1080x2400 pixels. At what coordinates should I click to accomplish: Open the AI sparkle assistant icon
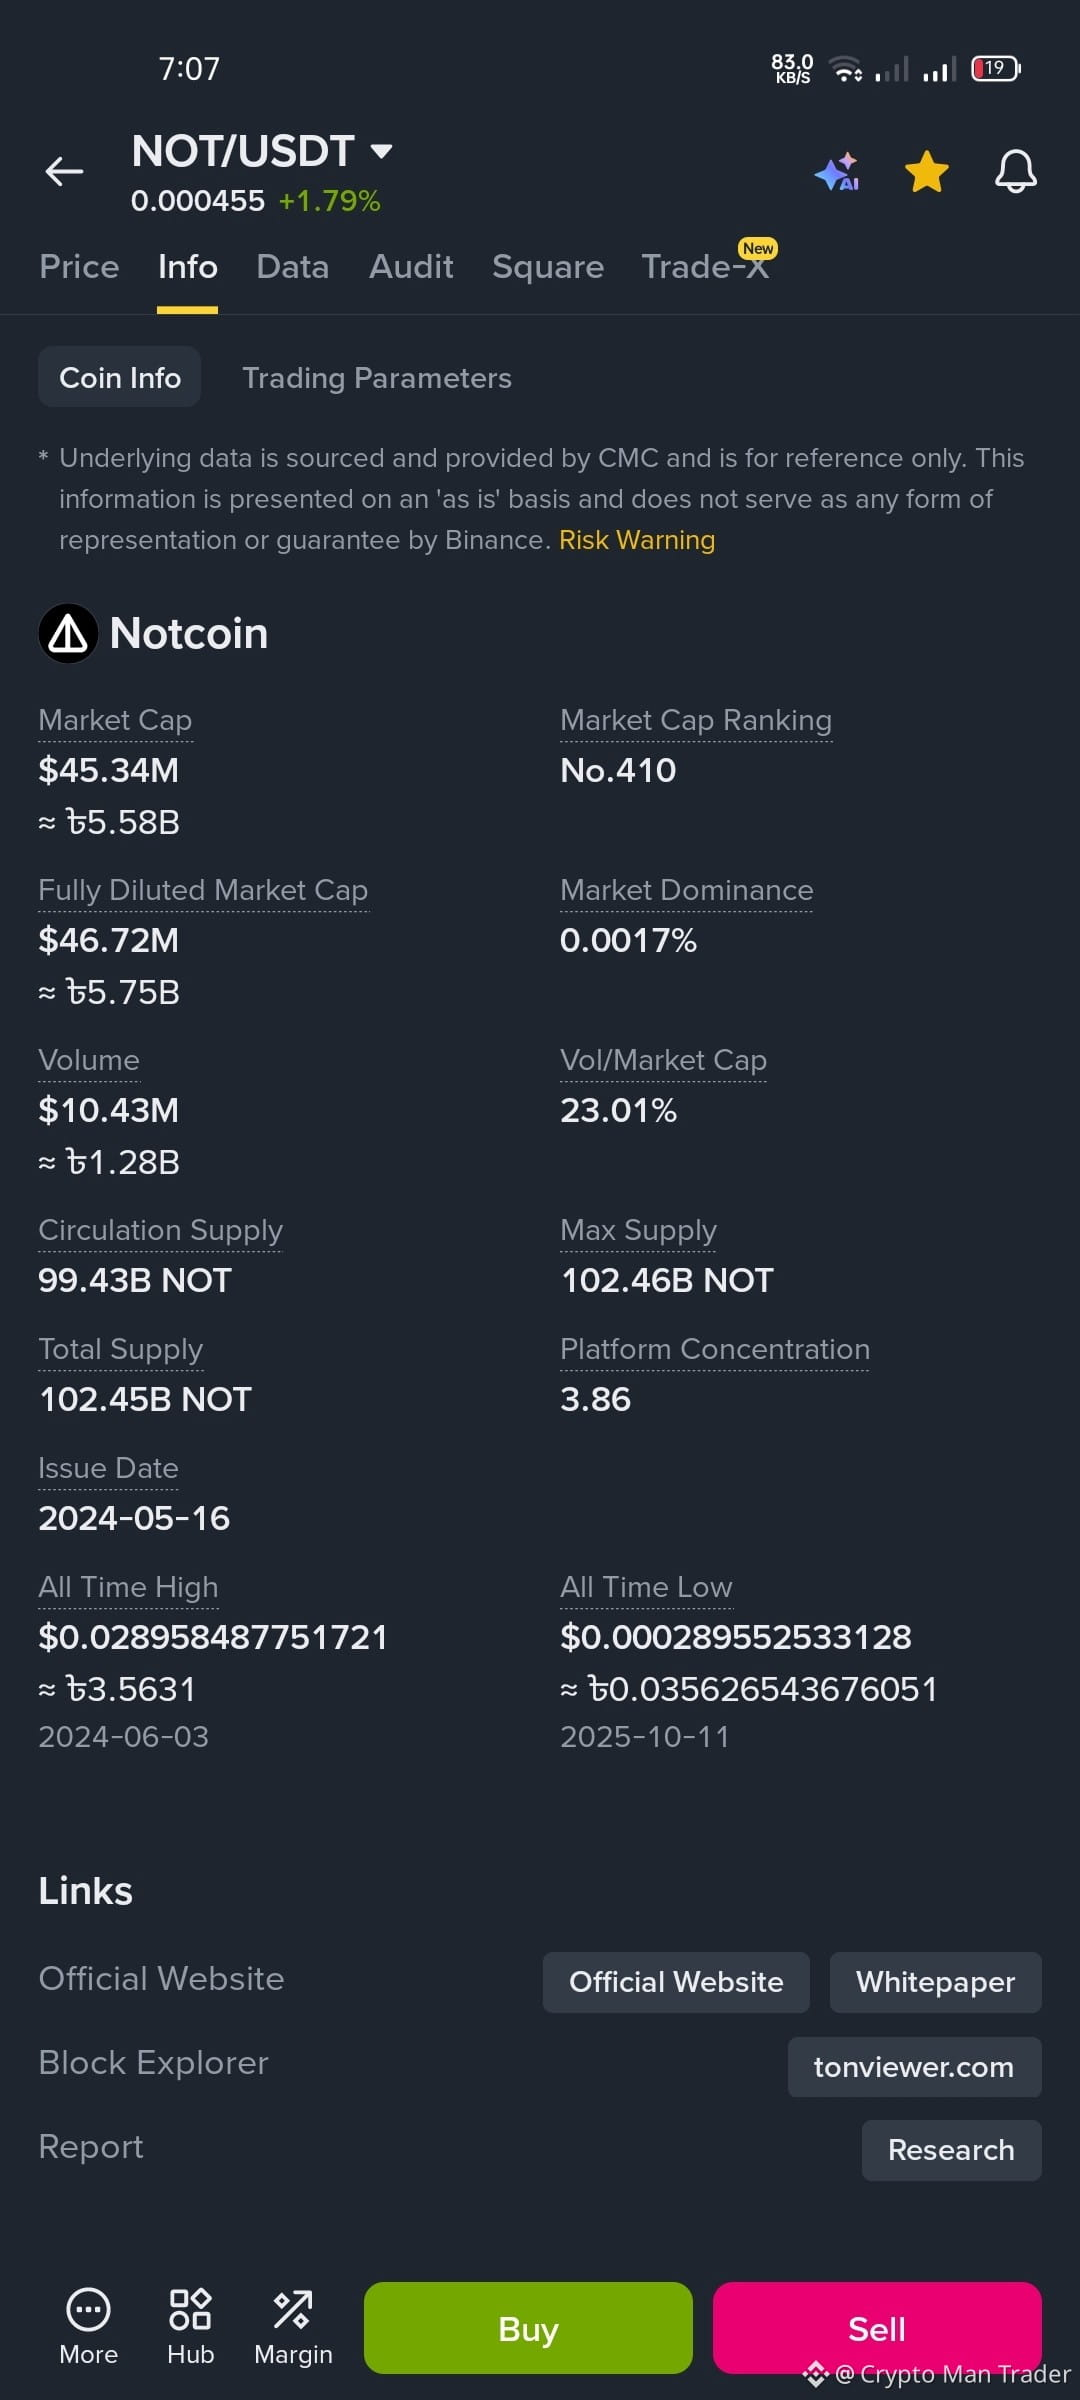point(838,171)
